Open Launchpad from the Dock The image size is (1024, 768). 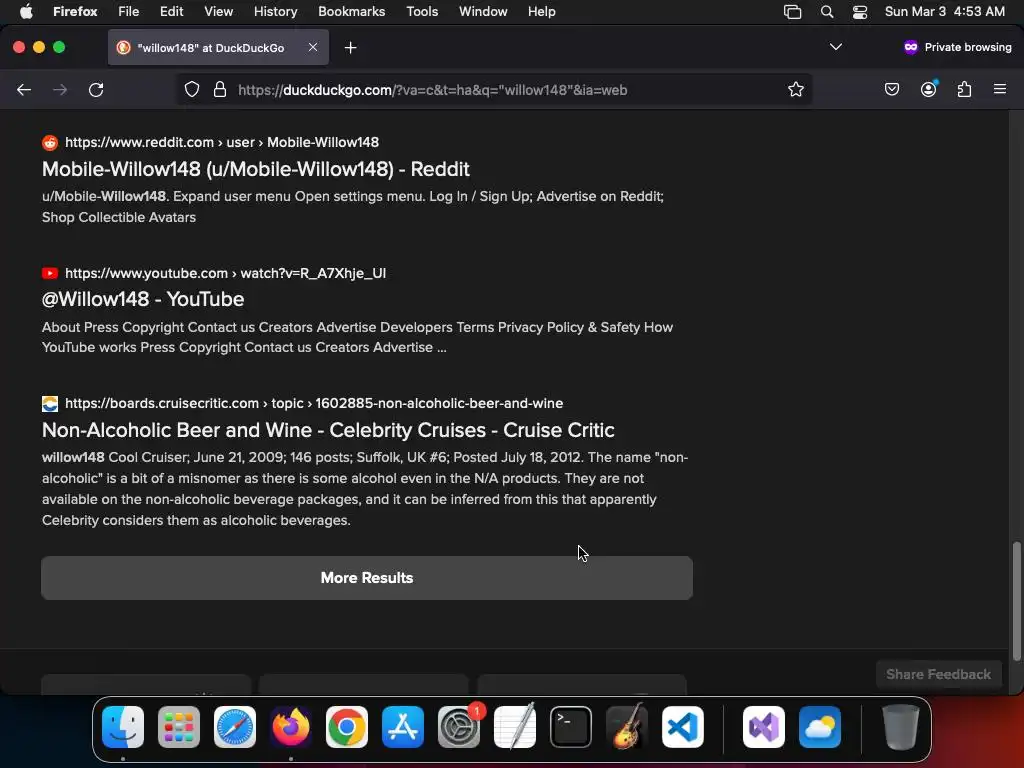pos(179,727)
